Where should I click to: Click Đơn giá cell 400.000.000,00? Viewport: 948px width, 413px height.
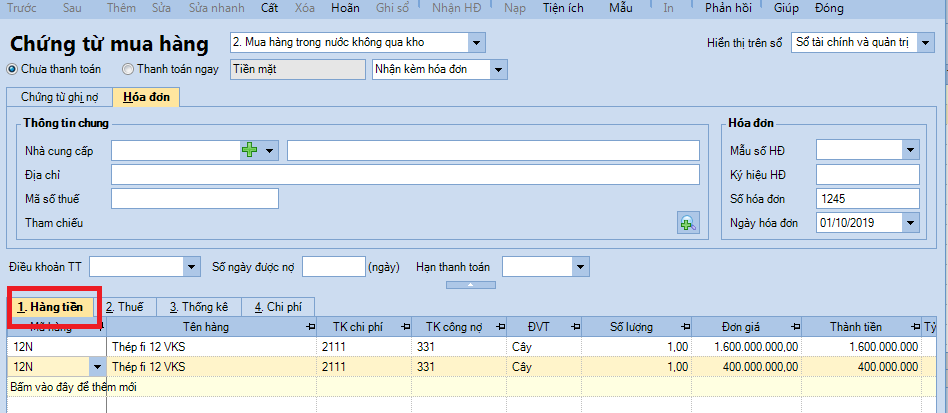point(748,366)
